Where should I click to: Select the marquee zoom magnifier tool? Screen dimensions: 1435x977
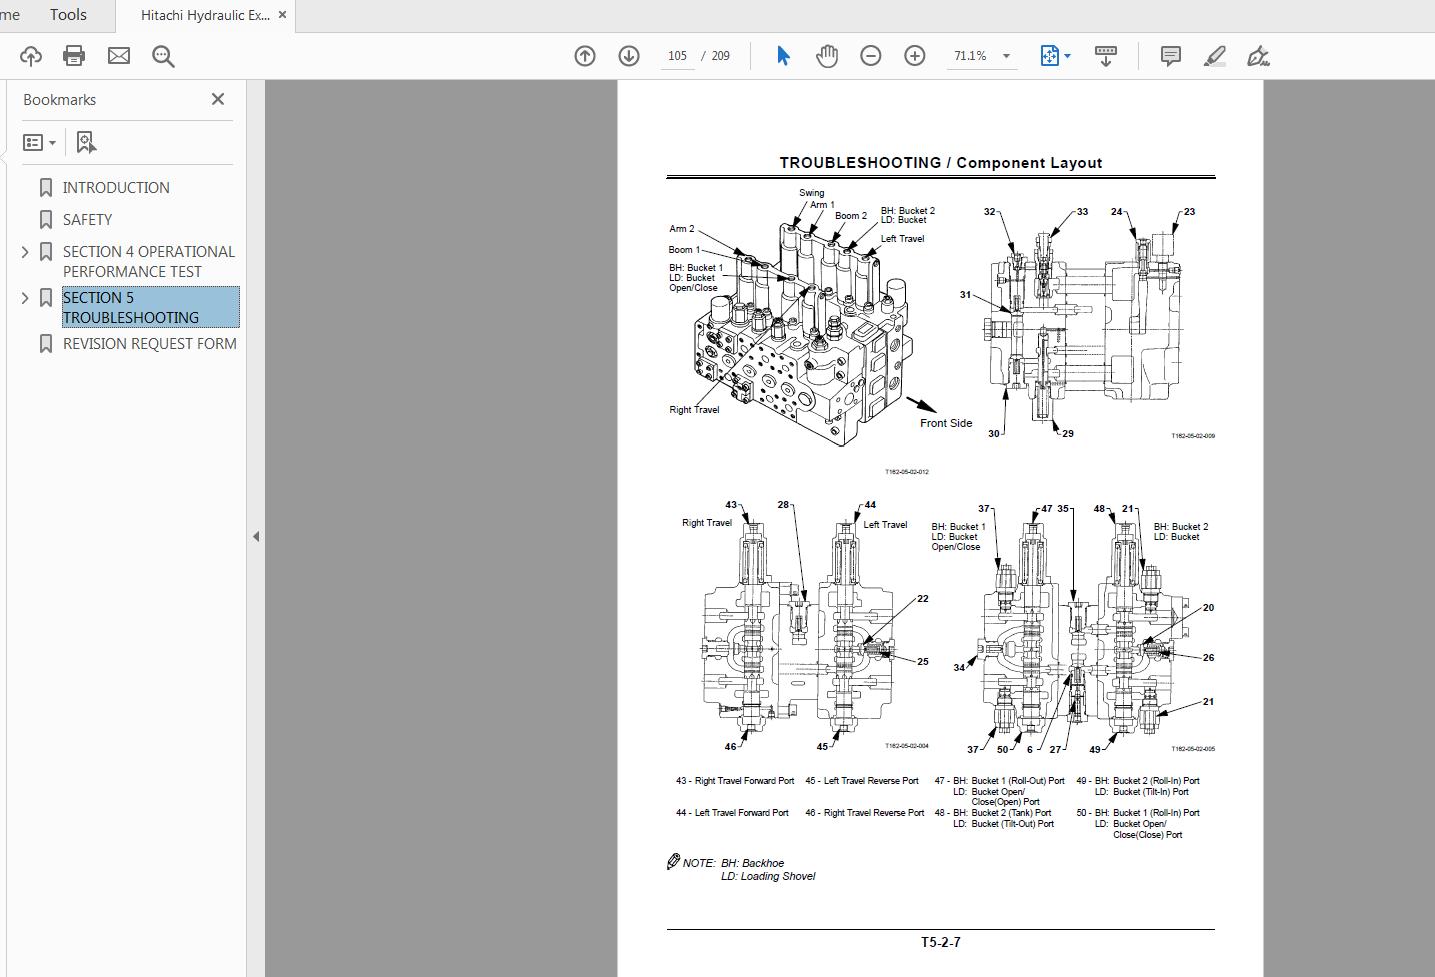[163, 56]
